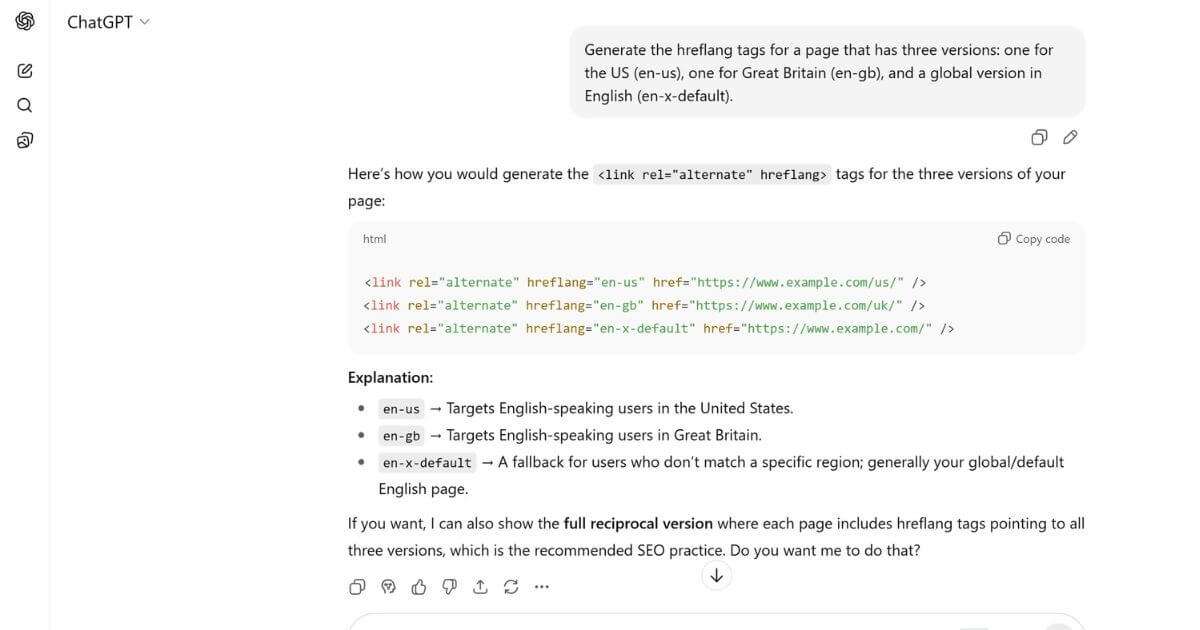Click the OpenAI logo in sidebar
Screen dimensions: 1200x630
(24, 20)
